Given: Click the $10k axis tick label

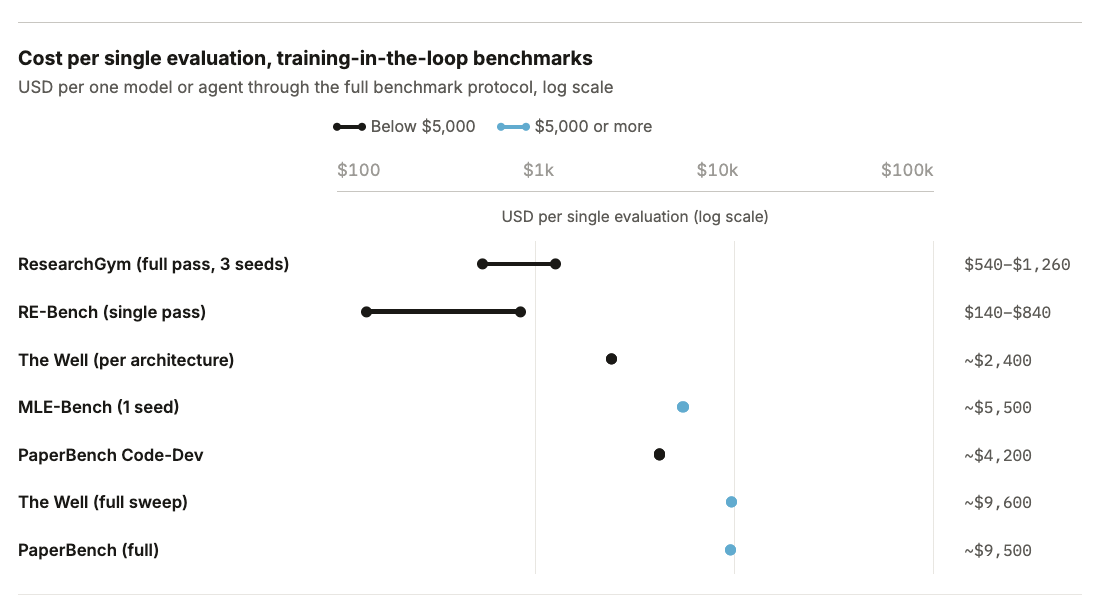Looking at the screenshot, I should [717, 170].
